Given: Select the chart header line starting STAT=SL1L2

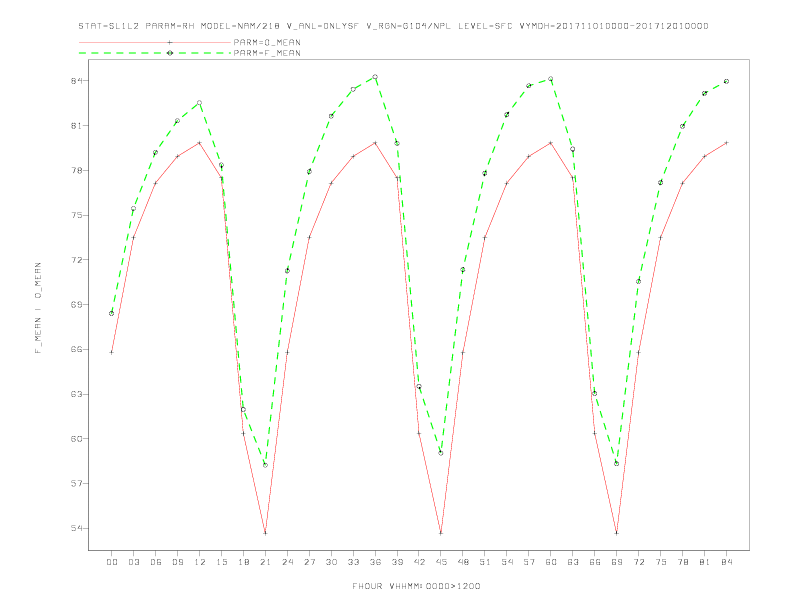Looking at the screenshot, I should [393, 26].
